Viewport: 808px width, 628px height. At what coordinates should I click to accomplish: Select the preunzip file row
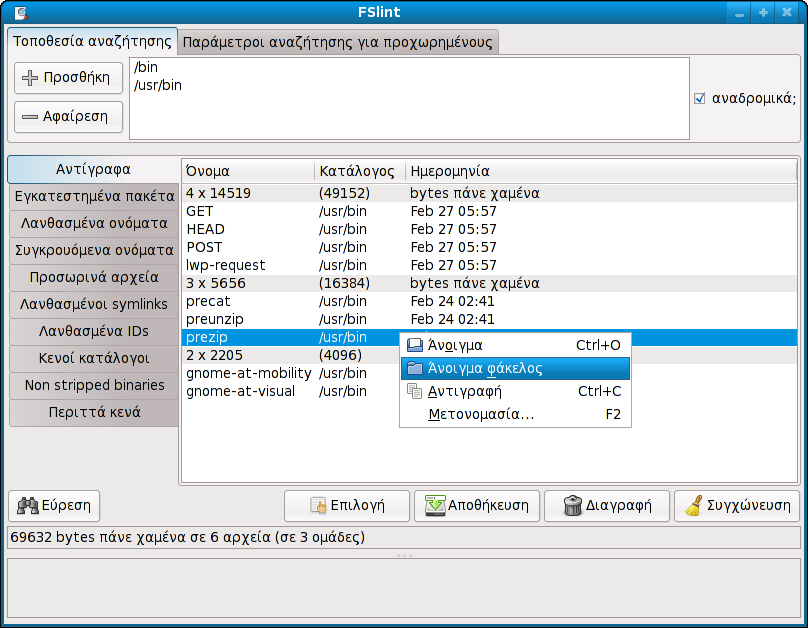coord(489,319)
